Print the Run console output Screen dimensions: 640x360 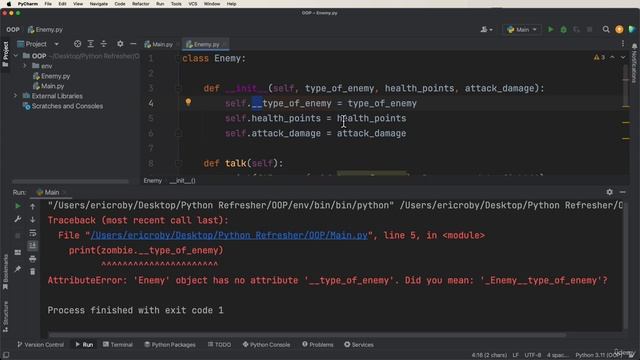tap(33, 259)
